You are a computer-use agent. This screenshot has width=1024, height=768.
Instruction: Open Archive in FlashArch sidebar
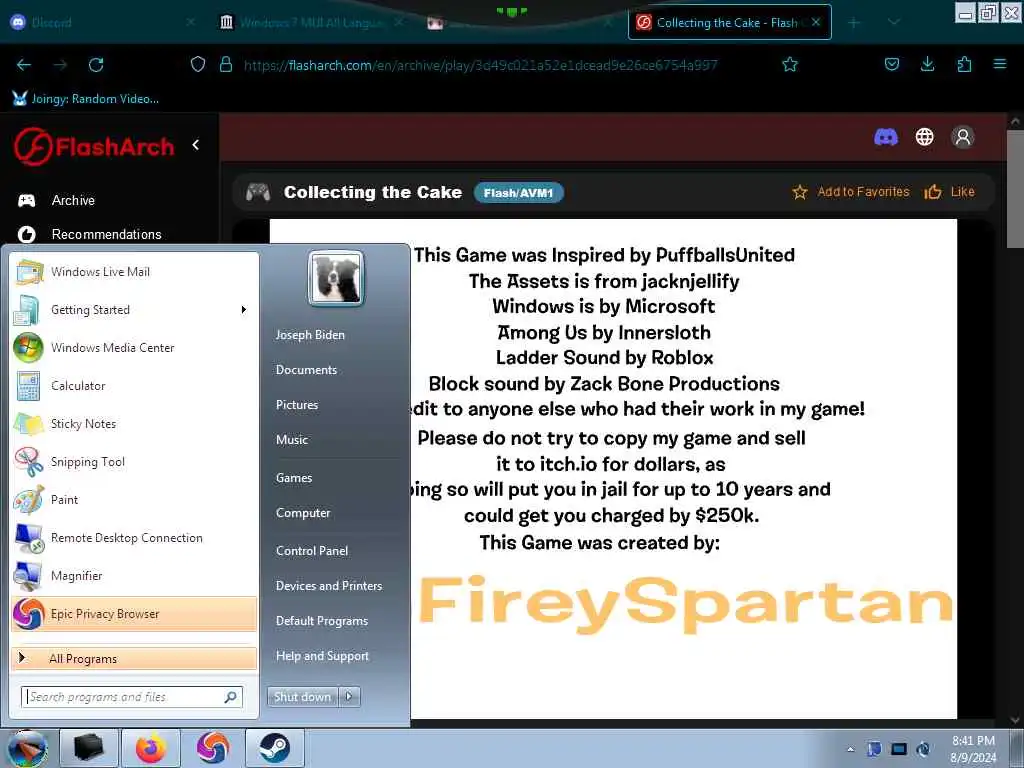73,200
